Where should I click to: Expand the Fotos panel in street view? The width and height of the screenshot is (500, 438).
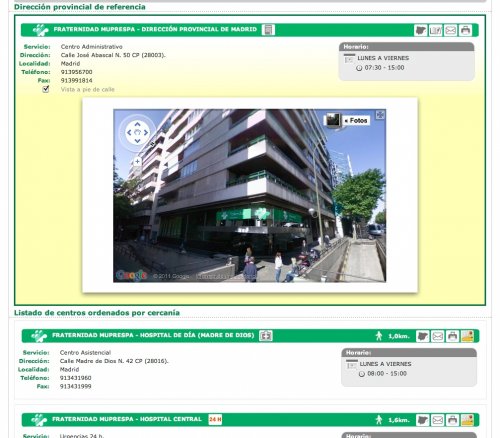356,121
